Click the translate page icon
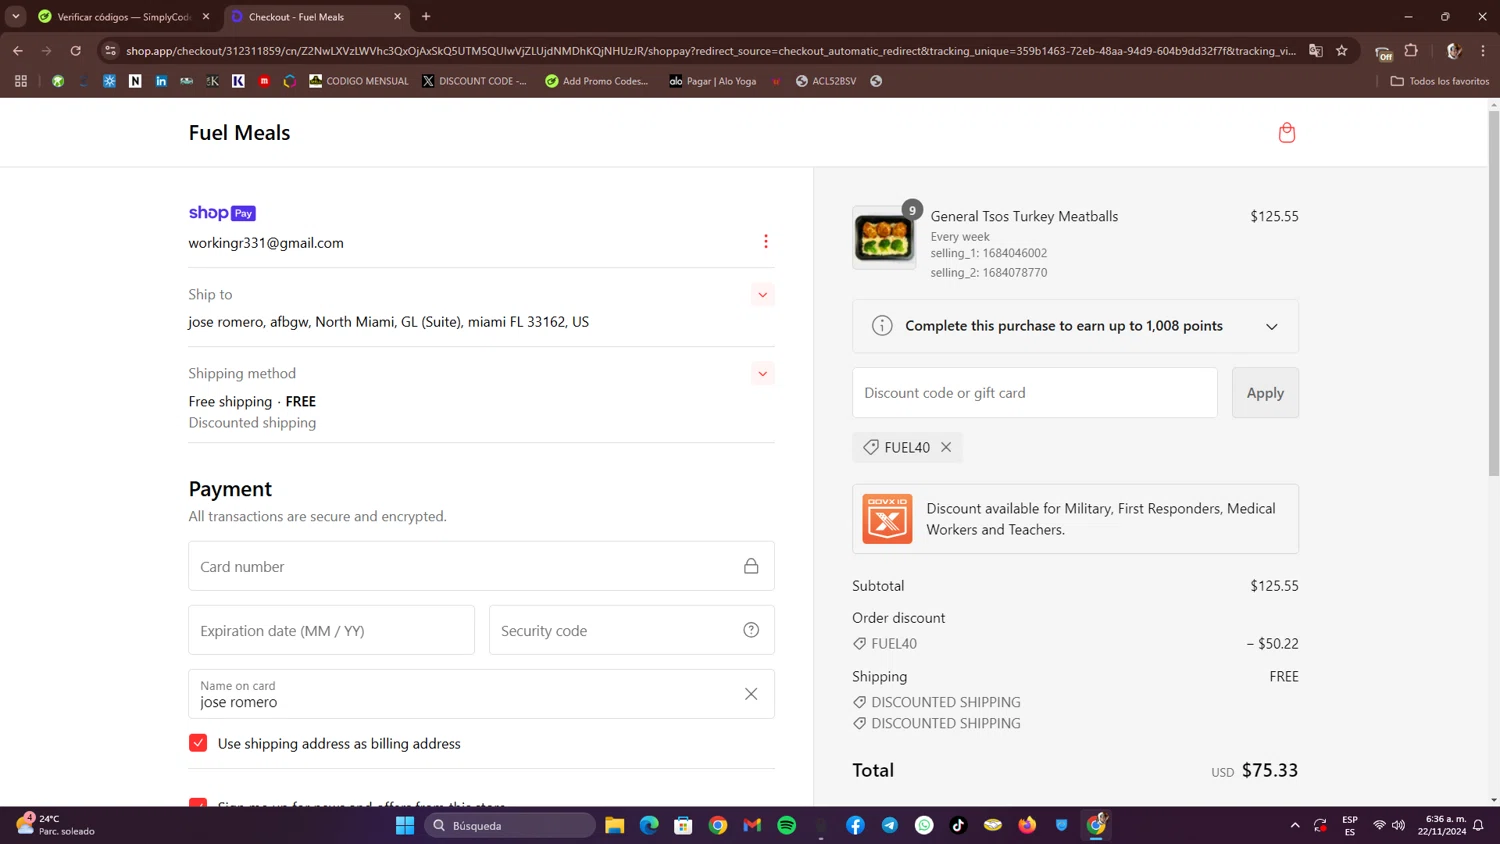1500x844 pixels. click(x=1316, y=51)
